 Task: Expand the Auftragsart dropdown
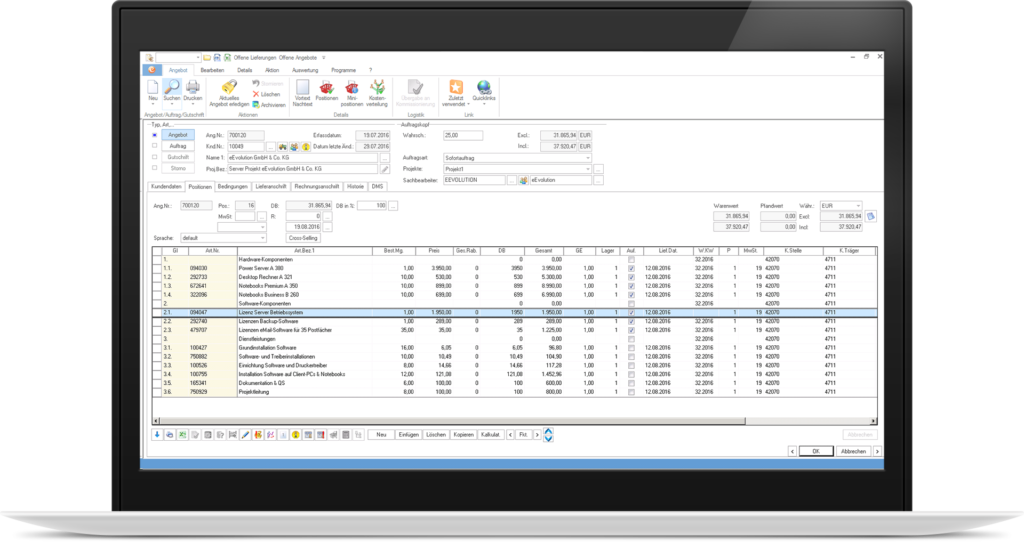click(588, 158)
